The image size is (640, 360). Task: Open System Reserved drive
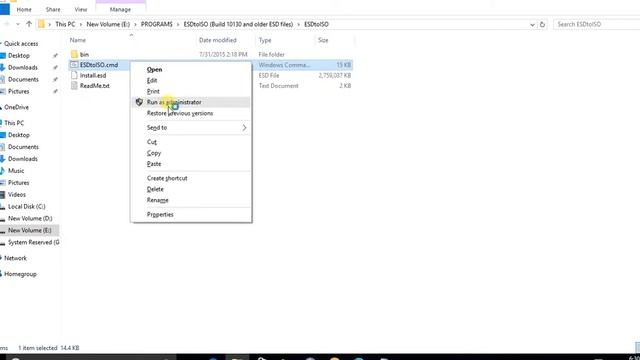click(x=33, y=242)
